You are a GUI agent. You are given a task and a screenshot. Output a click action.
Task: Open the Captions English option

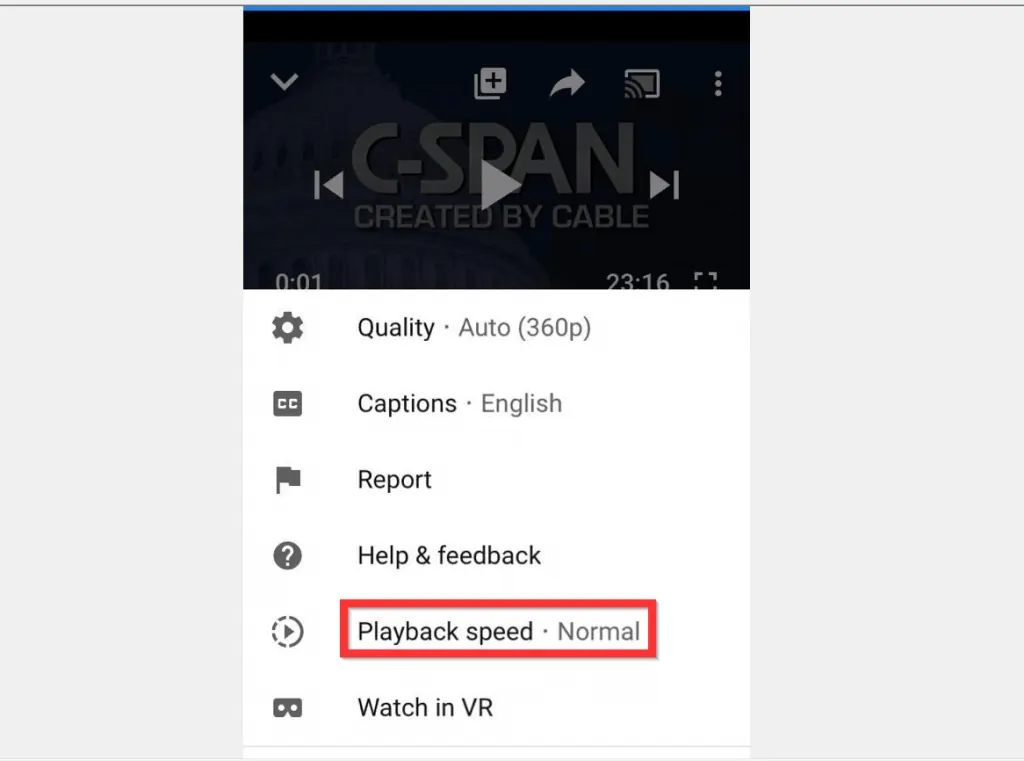pyautogui.click(x=460, y=404)
